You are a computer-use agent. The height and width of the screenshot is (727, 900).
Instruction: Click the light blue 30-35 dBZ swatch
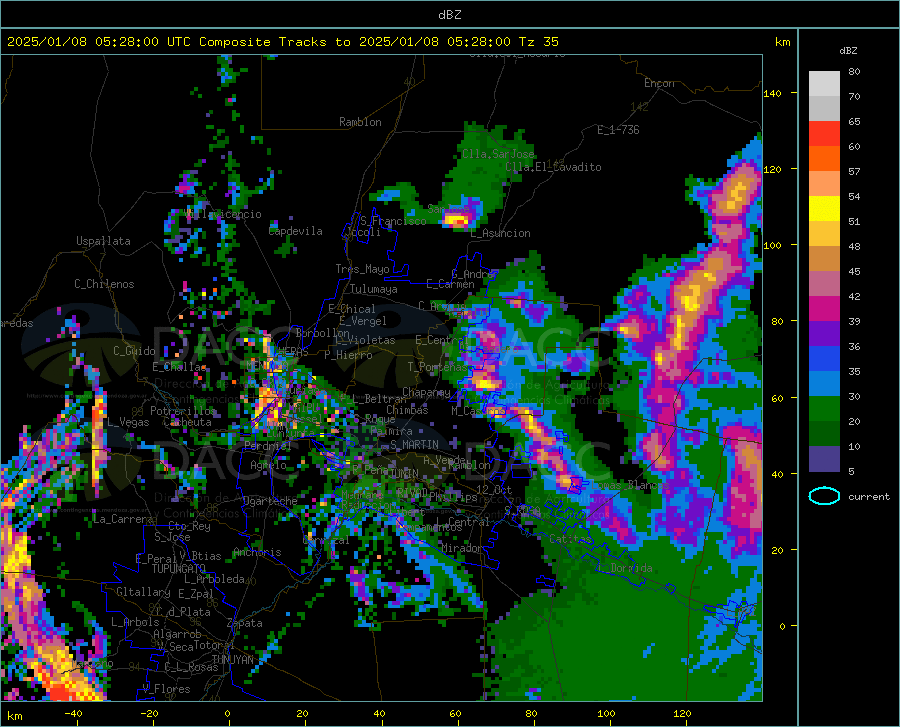click(824, 383)
